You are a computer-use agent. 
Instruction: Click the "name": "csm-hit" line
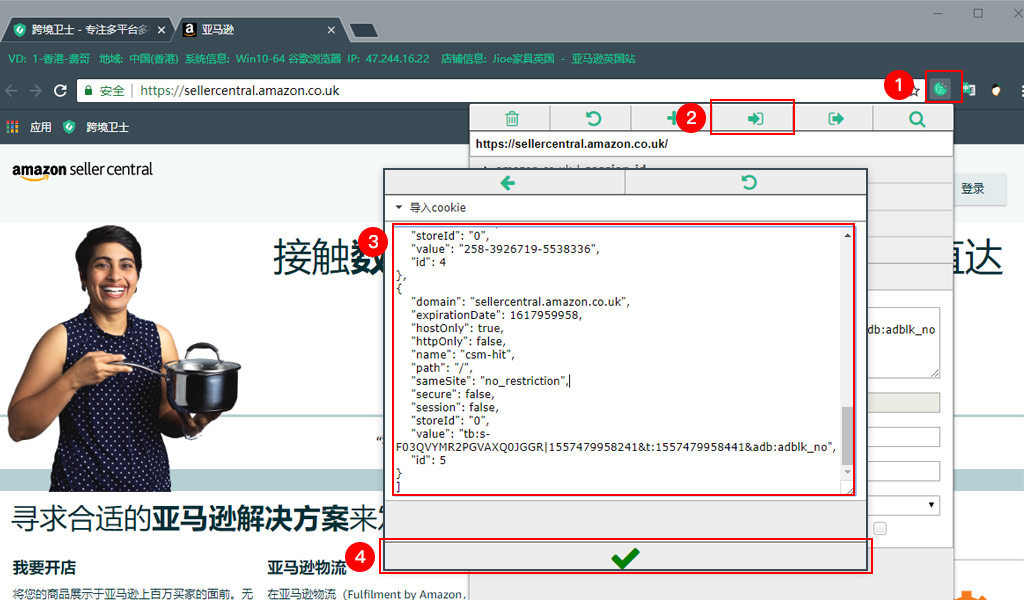pyautogui.click(x=463, y=355)
